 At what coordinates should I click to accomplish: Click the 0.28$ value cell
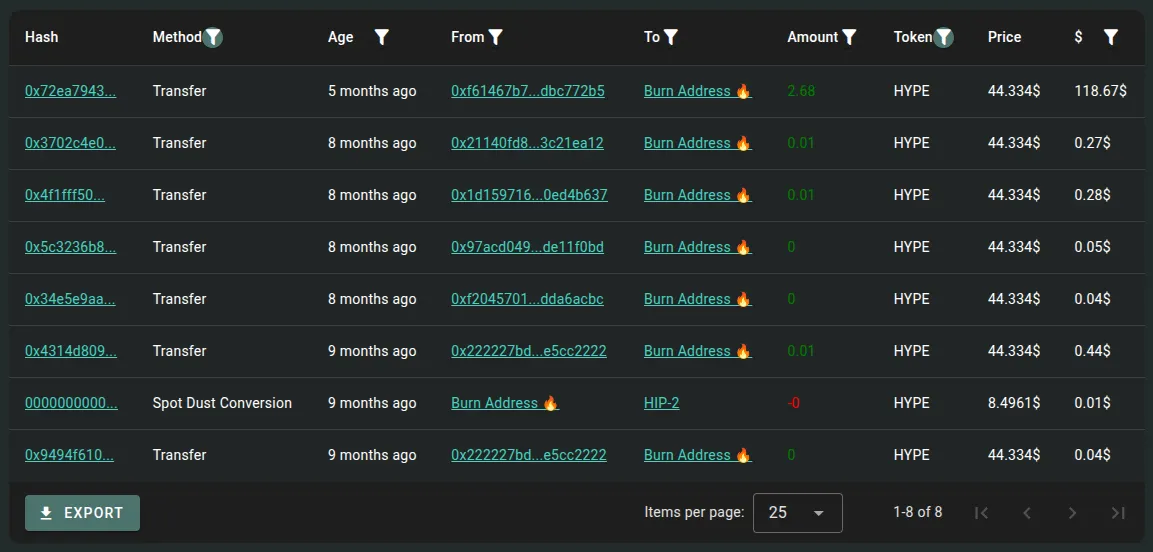[1093, 196]
